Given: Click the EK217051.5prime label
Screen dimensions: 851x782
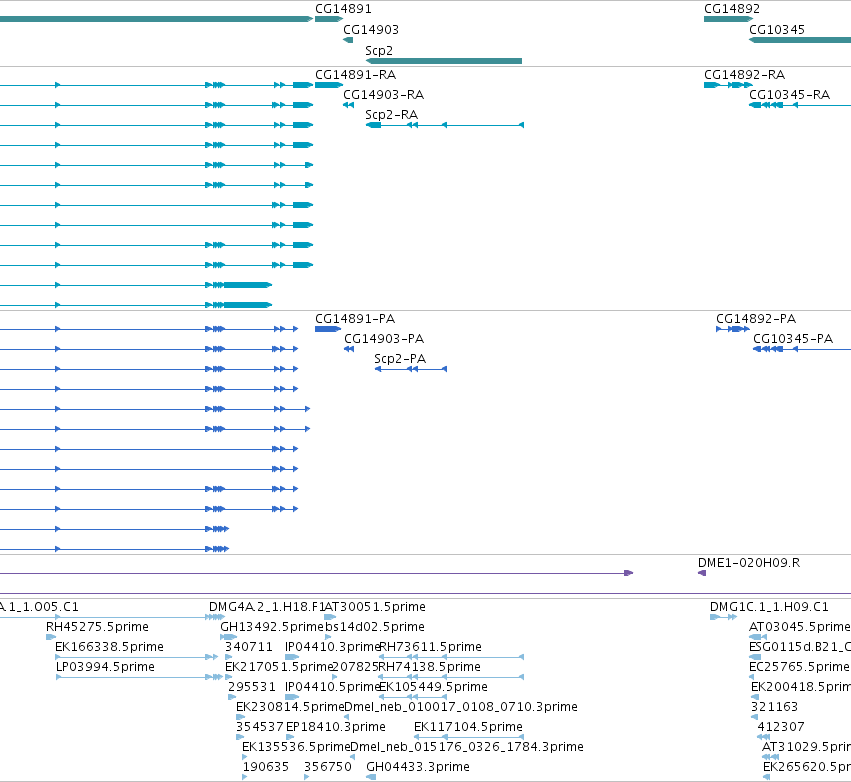Looking at the screenshot, I should point(278,667).
